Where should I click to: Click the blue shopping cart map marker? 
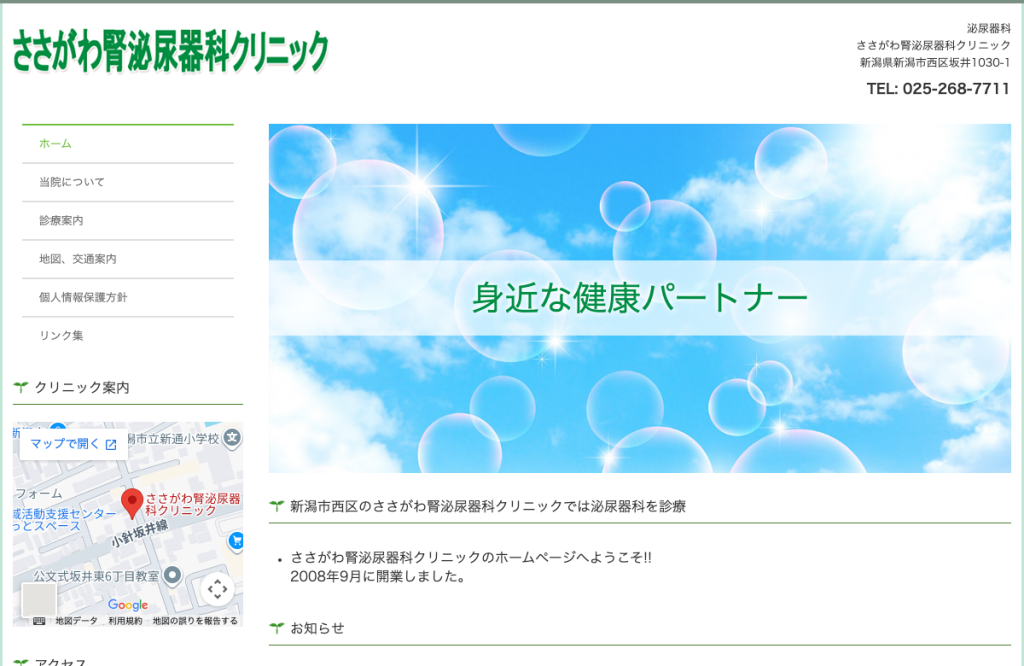(x=236, y=541)
